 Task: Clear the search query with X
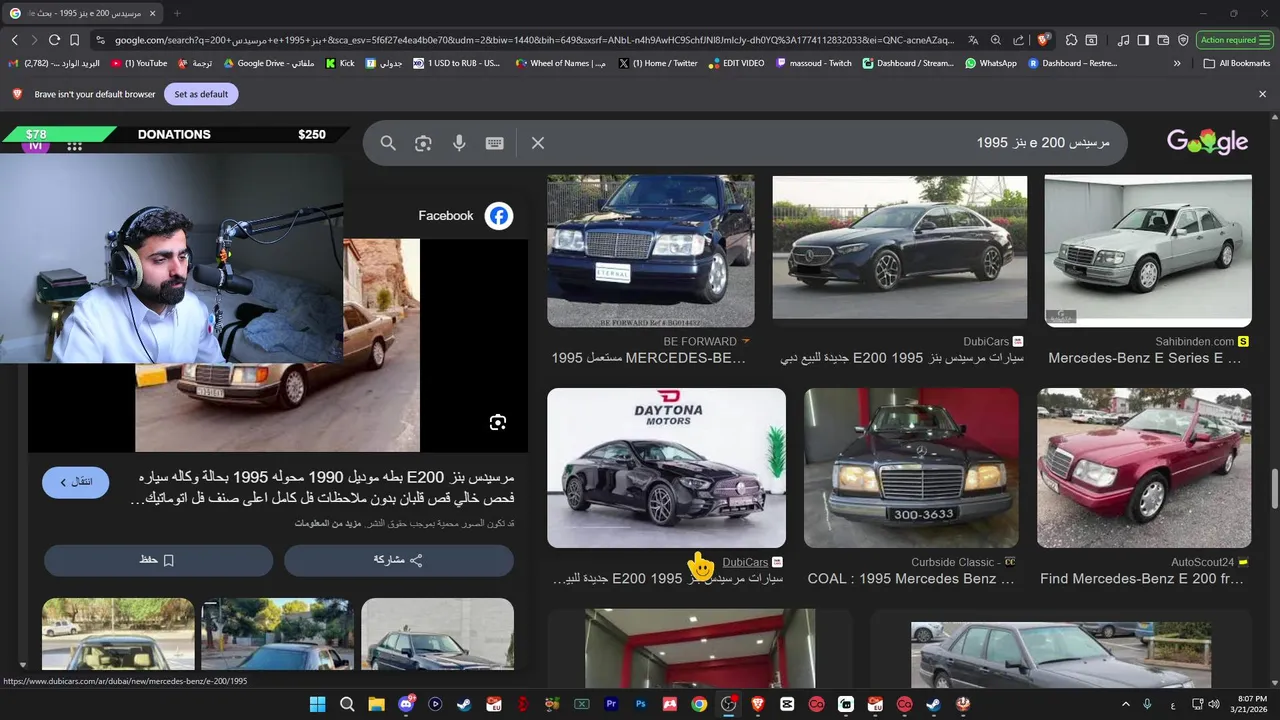[538, 143]
